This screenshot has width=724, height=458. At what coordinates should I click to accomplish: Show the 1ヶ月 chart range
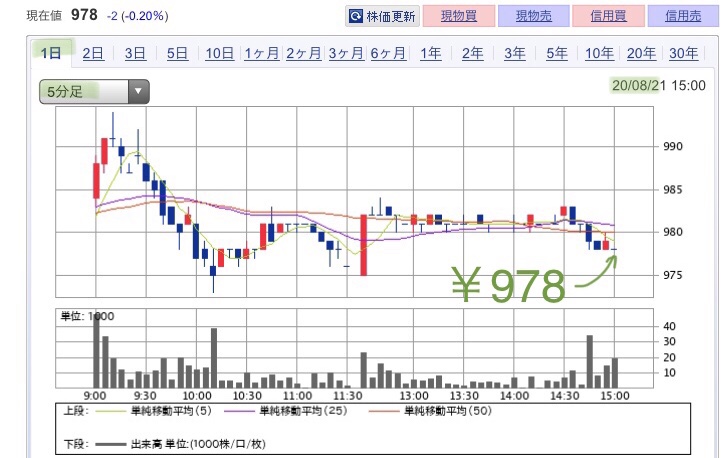tap(261, 54)
